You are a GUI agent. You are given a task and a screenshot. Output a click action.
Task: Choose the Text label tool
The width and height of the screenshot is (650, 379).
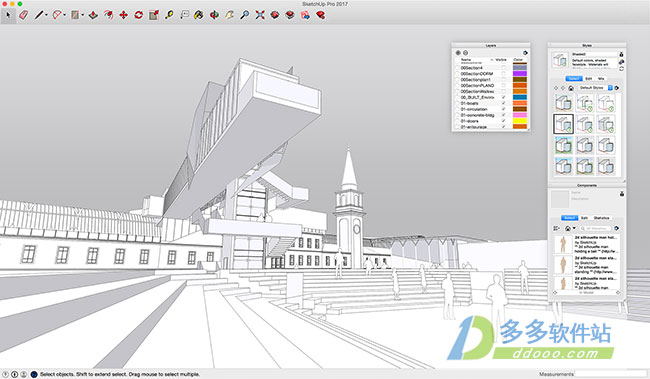coord(184,15)
